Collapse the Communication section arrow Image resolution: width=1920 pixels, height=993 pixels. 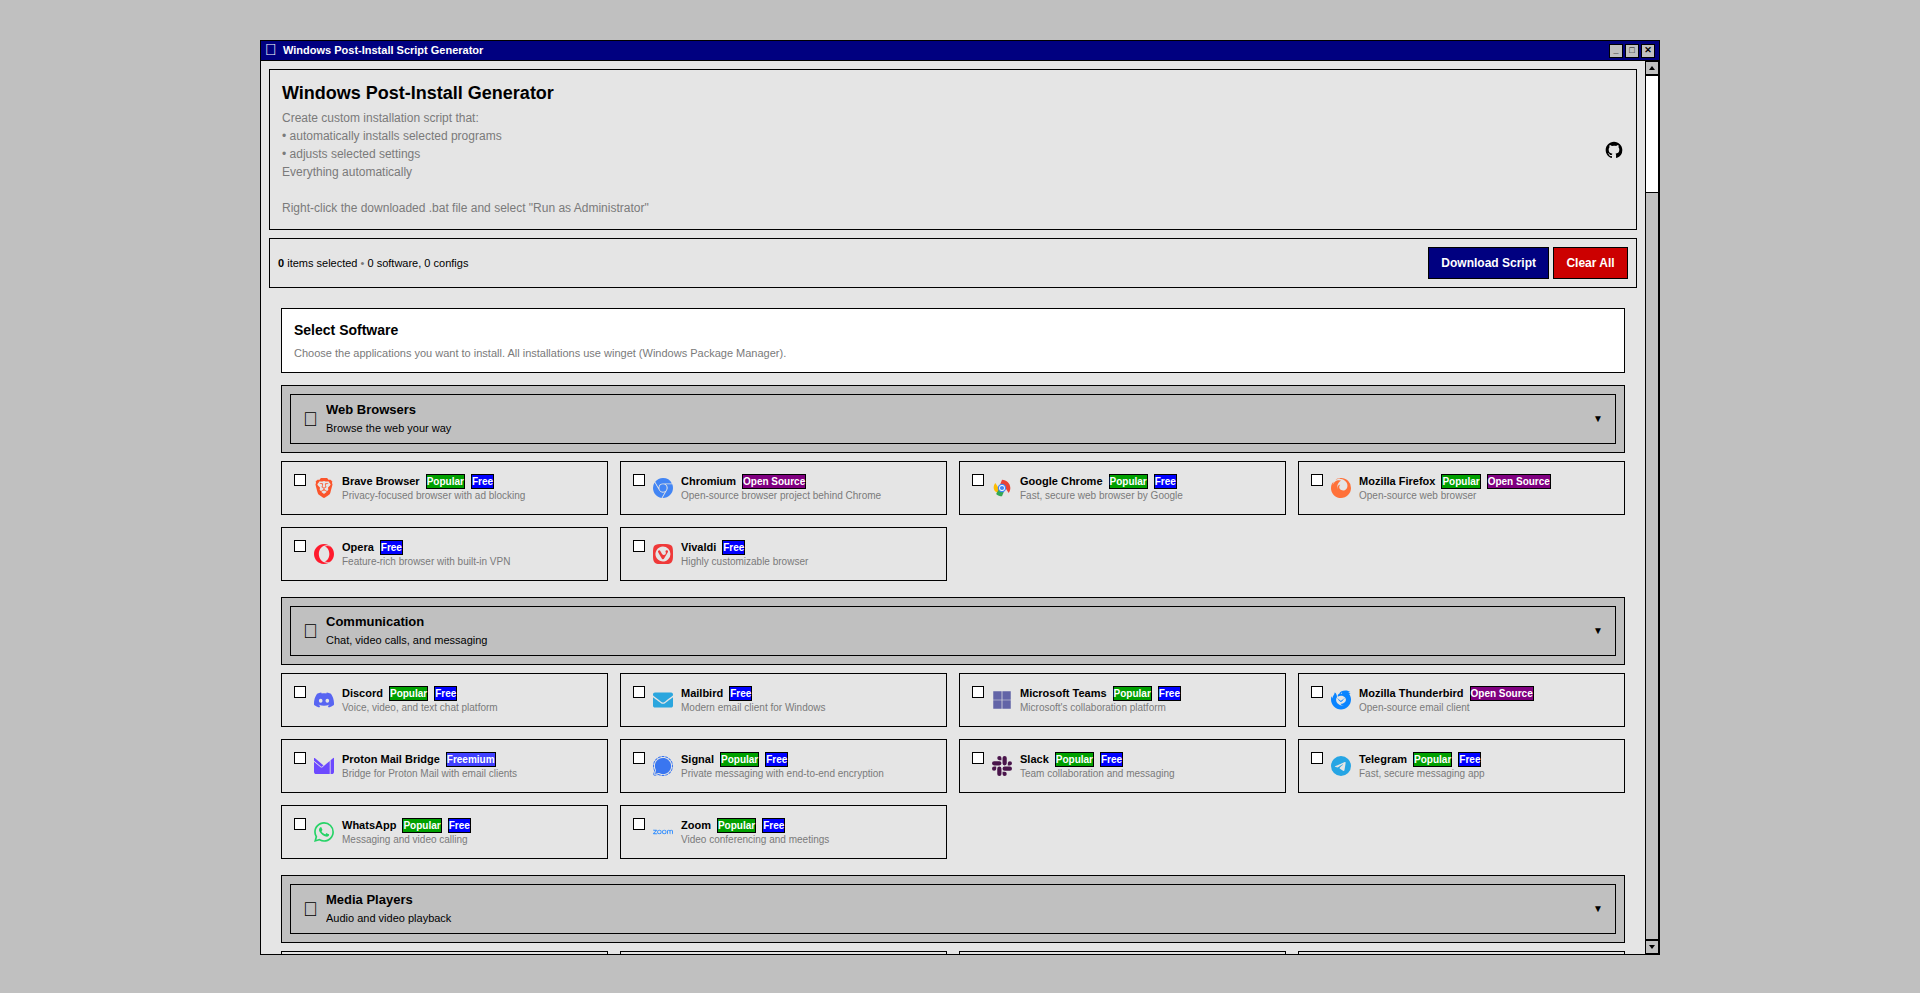(x=1597, y=631)
